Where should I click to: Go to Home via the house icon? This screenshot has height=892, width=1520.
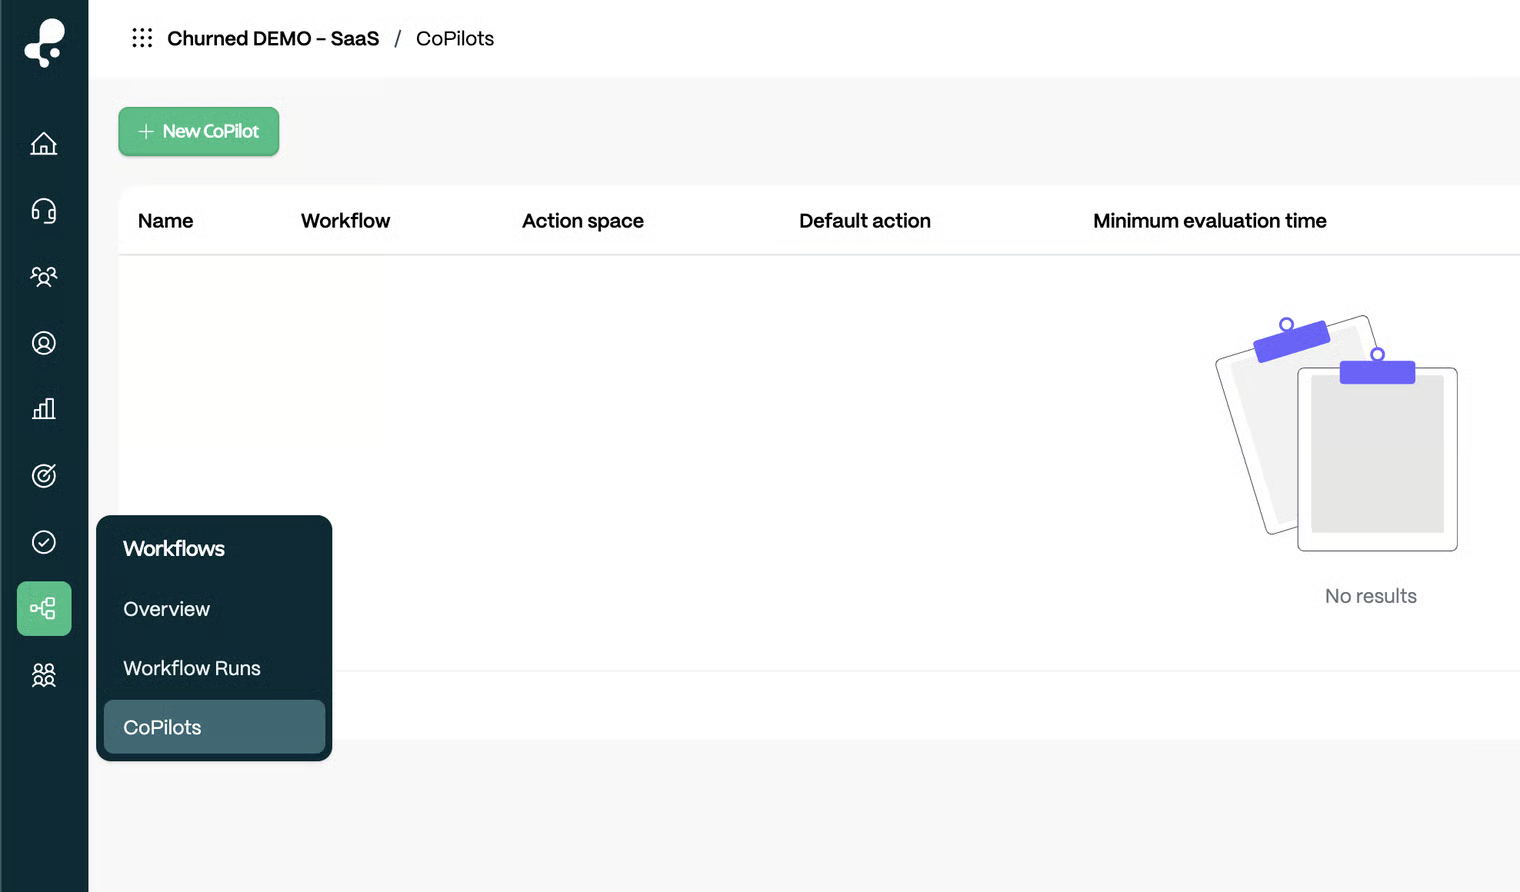click(x=44, y=144)
